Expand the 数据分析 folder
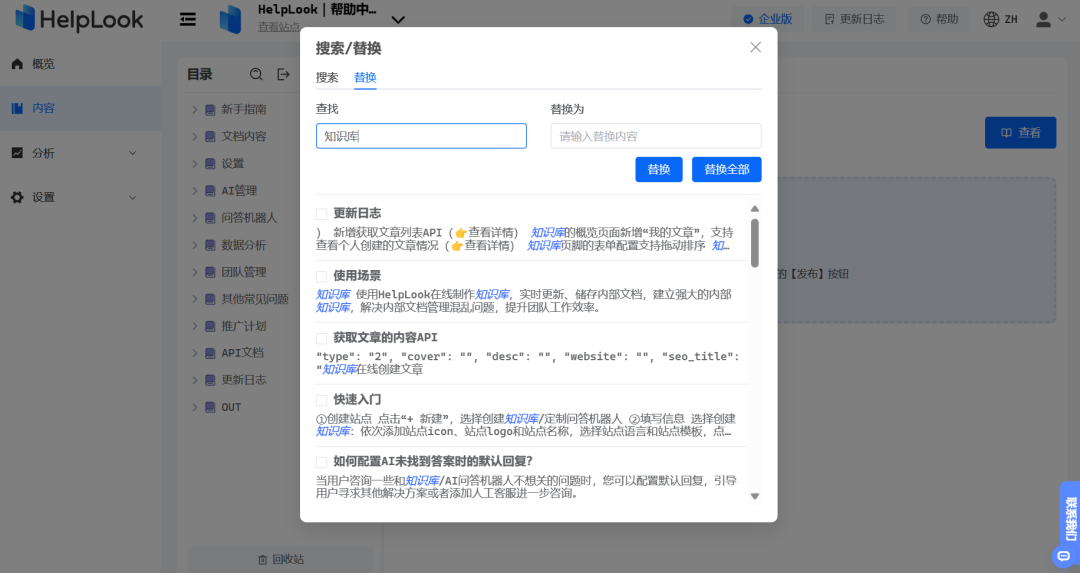The width and height of the screenshot is (1080, 573). (x=194, y=245)
